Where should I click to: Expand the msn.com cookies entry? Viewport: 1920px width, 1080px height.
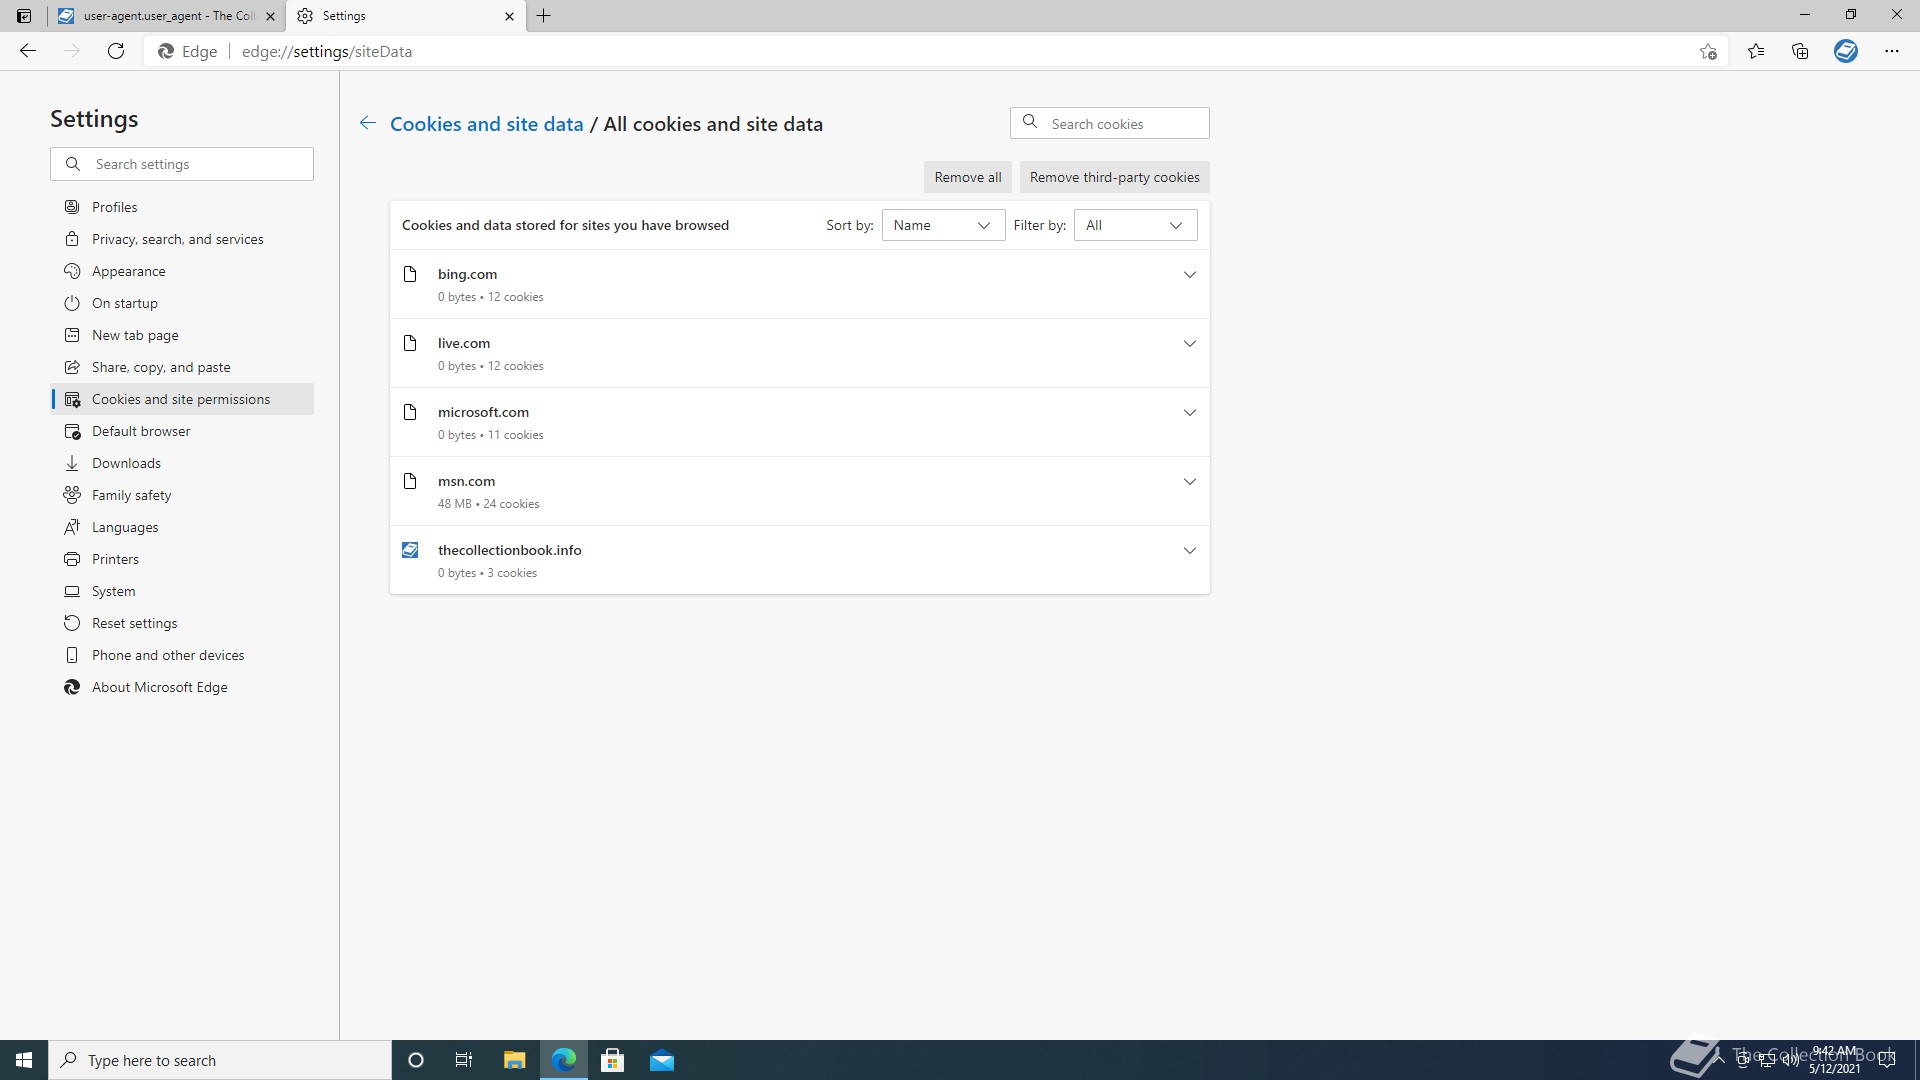click(1190, 481)
